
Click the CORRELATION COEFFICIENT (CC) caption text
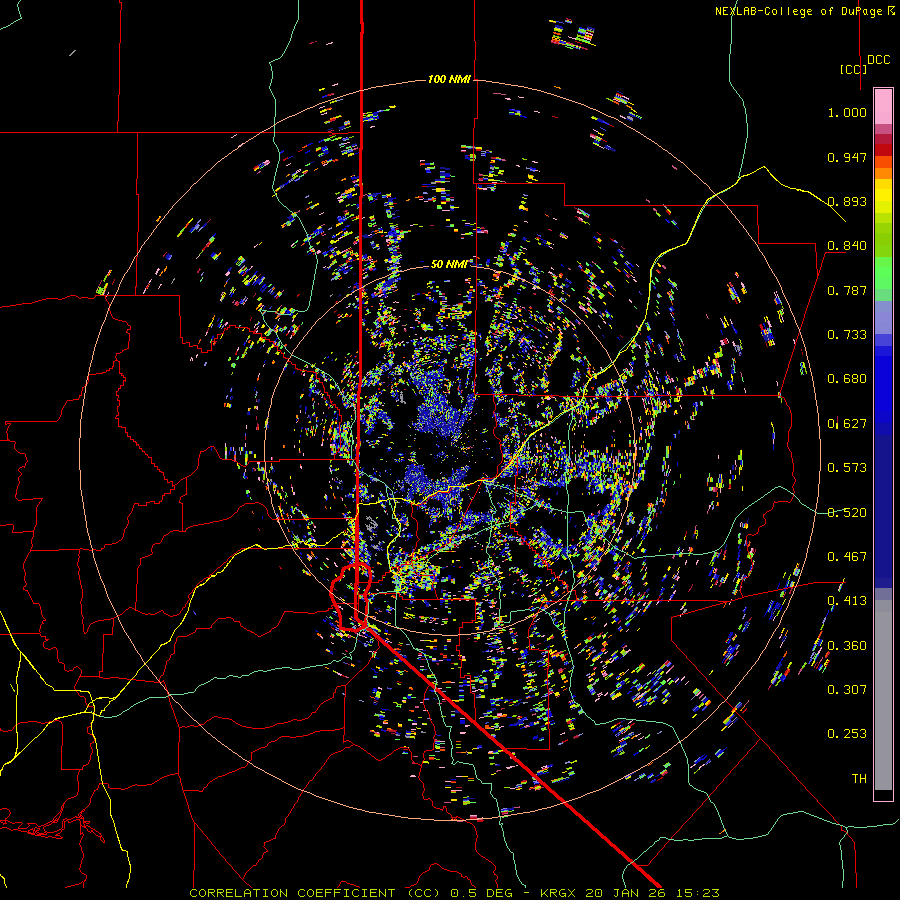(x=315, y=893)
